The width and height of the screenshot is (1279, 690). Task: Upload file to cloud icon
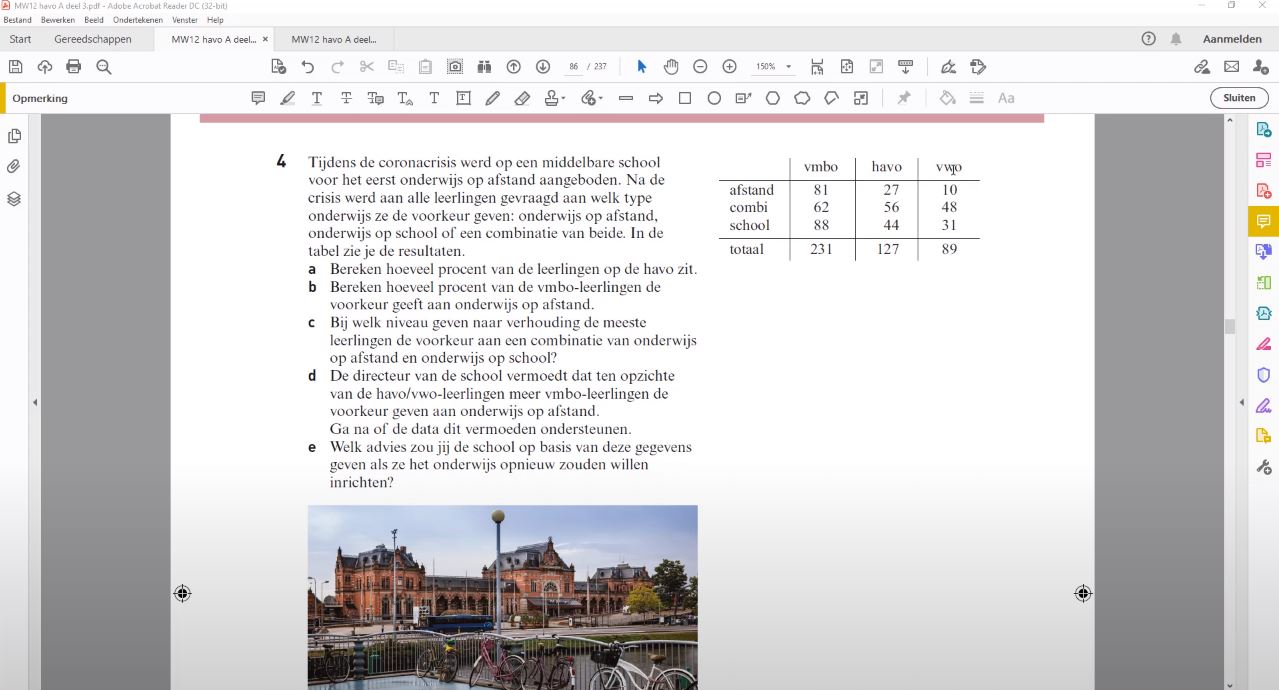44,67
